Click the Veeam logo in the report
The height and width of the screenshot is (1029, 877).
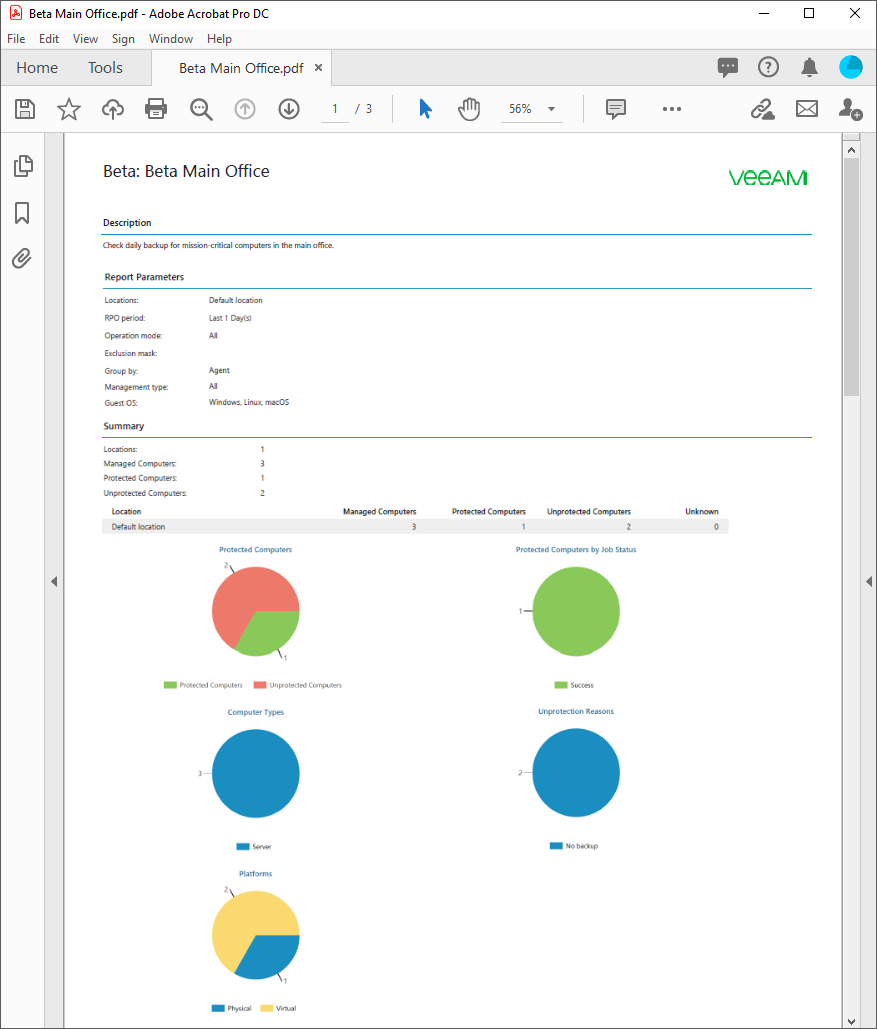click(x=768, y=178)
